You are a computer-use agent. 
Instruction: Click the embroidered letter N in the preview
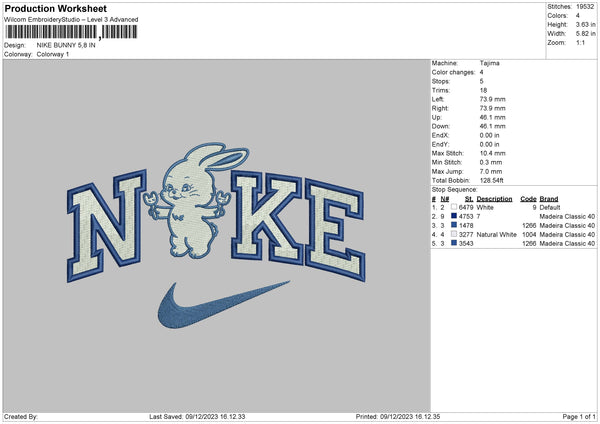tap(107, 226)
